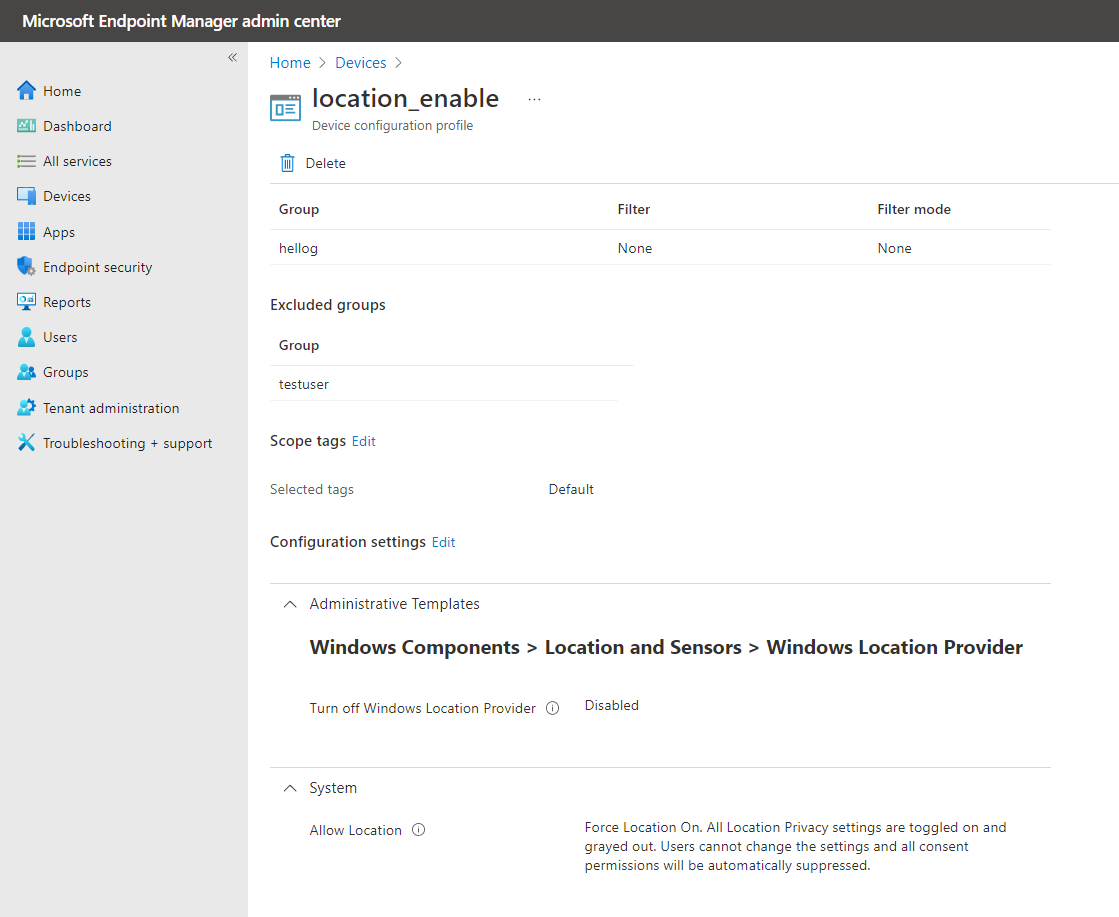
Task: Click the Users person icon
Action: click(26, 337)
